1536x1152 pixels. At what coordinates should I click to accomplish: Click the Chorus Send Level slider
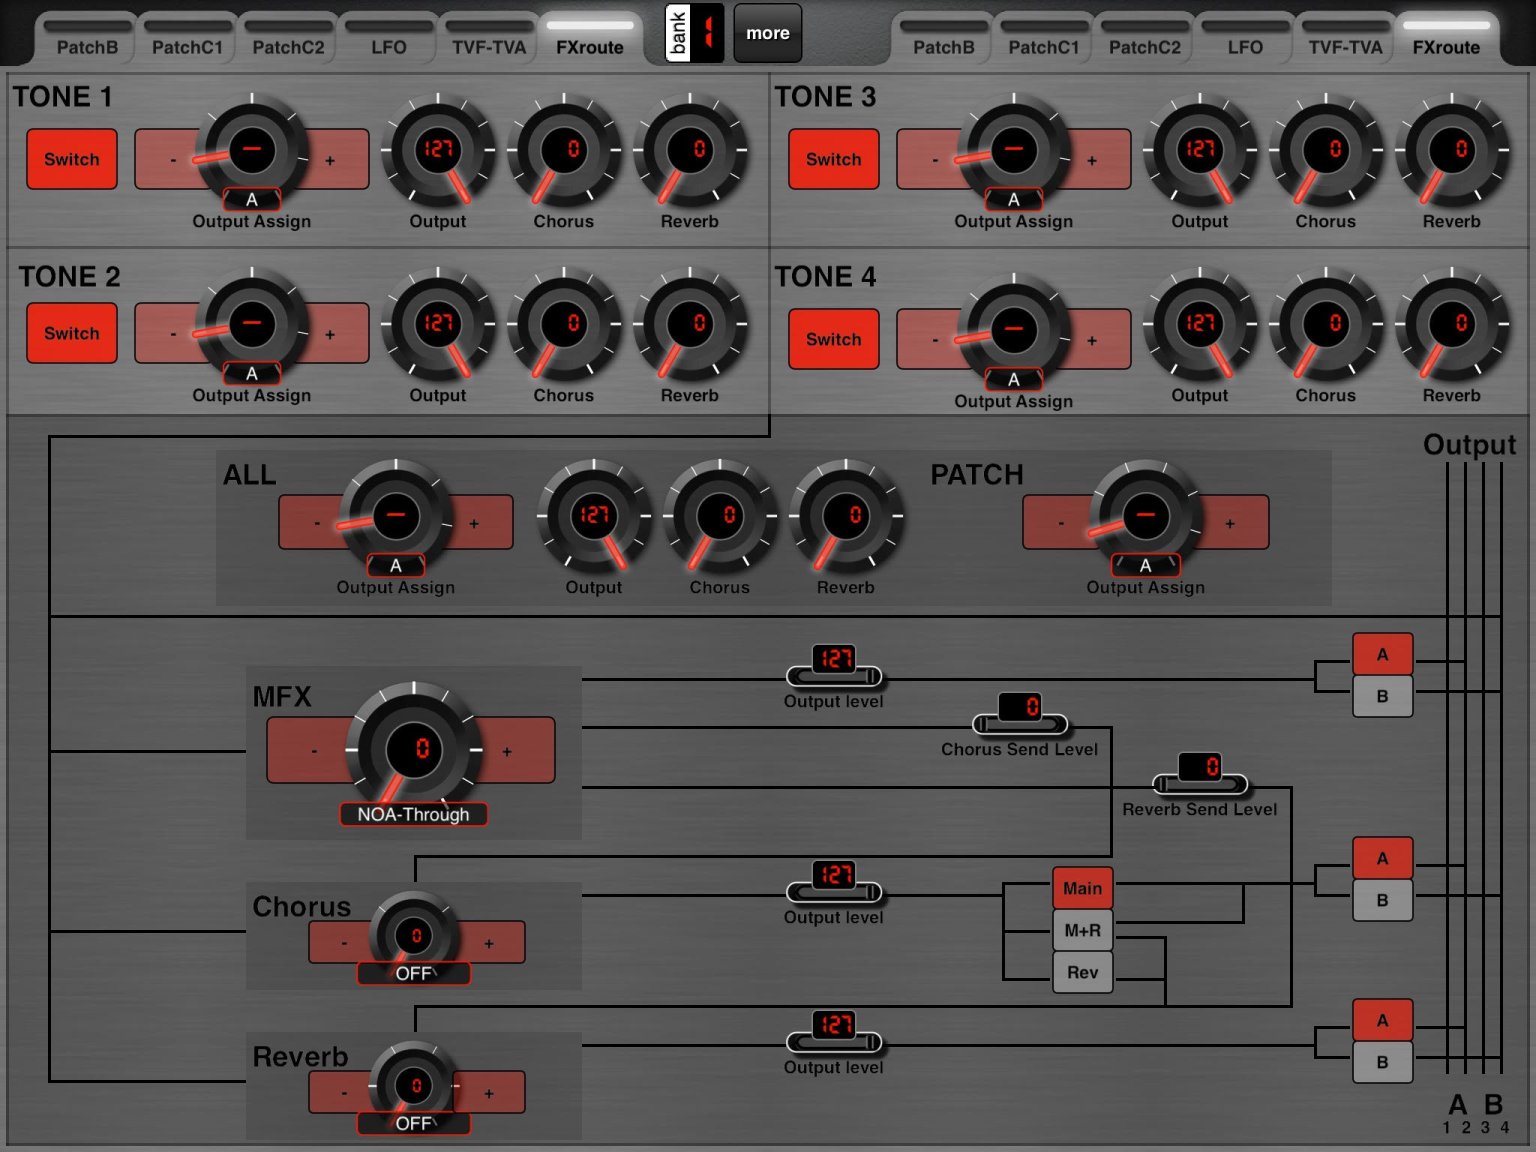1020,723
